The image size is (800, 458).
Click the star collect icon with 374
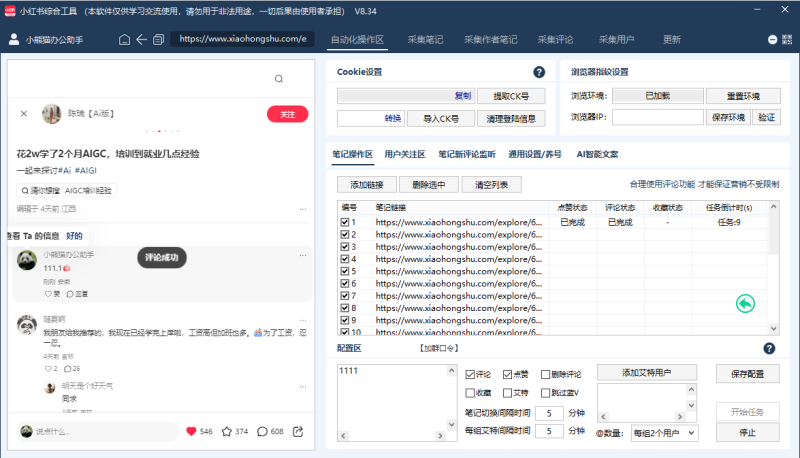[227, 431]
